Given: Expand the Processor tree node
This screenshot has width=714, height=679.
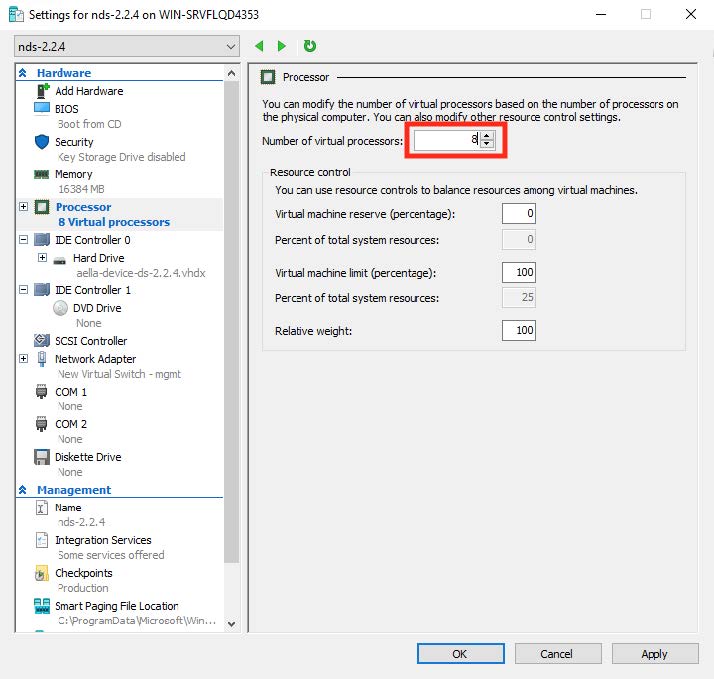Looking at the screenshot, I should click(x=23, y=207).
